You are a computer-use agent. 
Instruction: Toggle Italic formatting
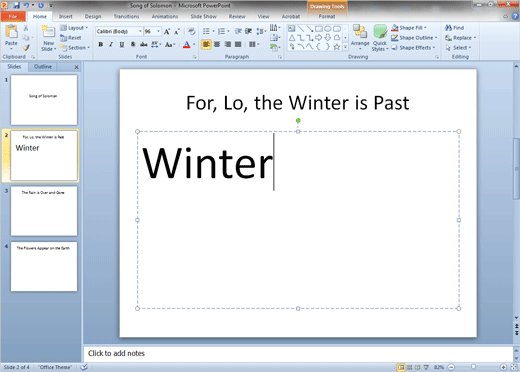(111, 44)
